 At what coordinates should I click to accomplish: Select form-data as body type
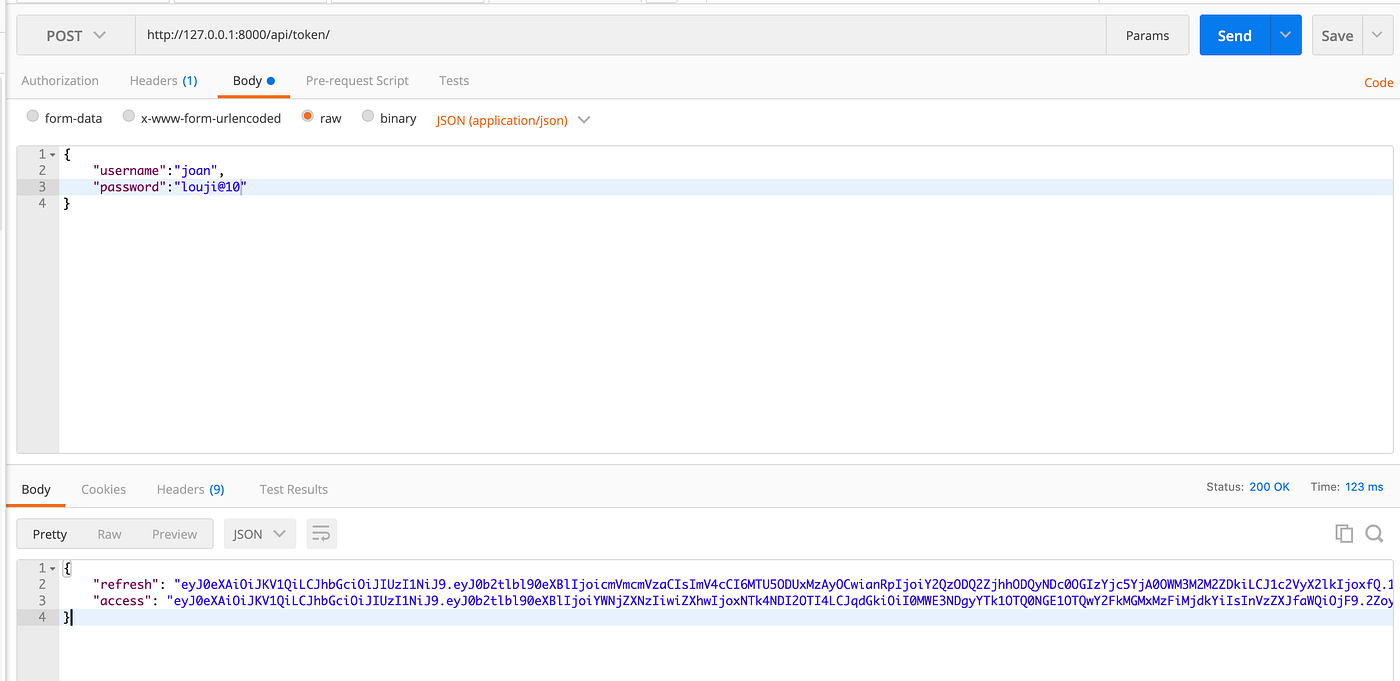tap(31, 116)
